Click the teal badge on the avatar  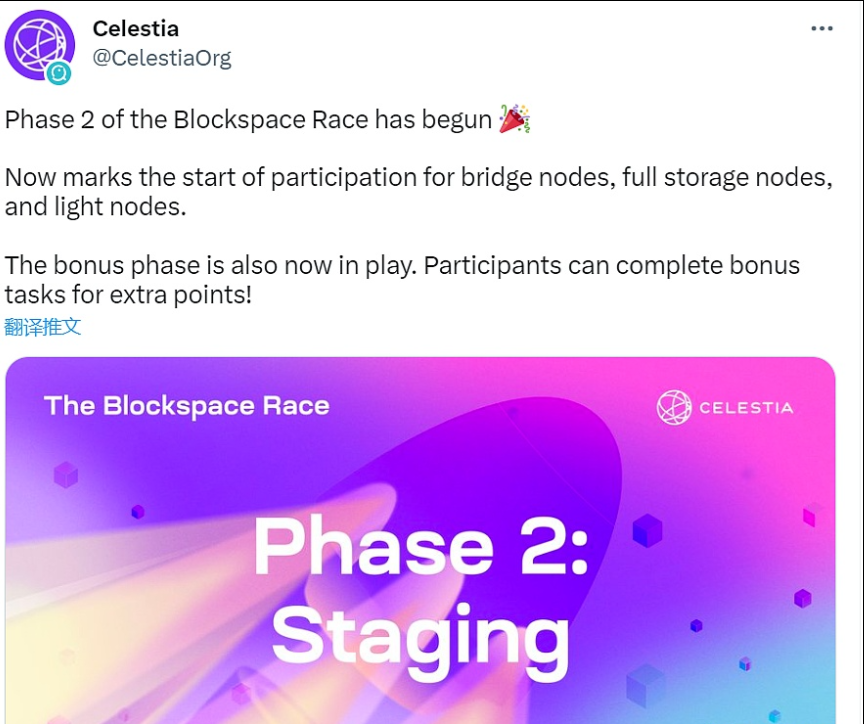[61, 73]
